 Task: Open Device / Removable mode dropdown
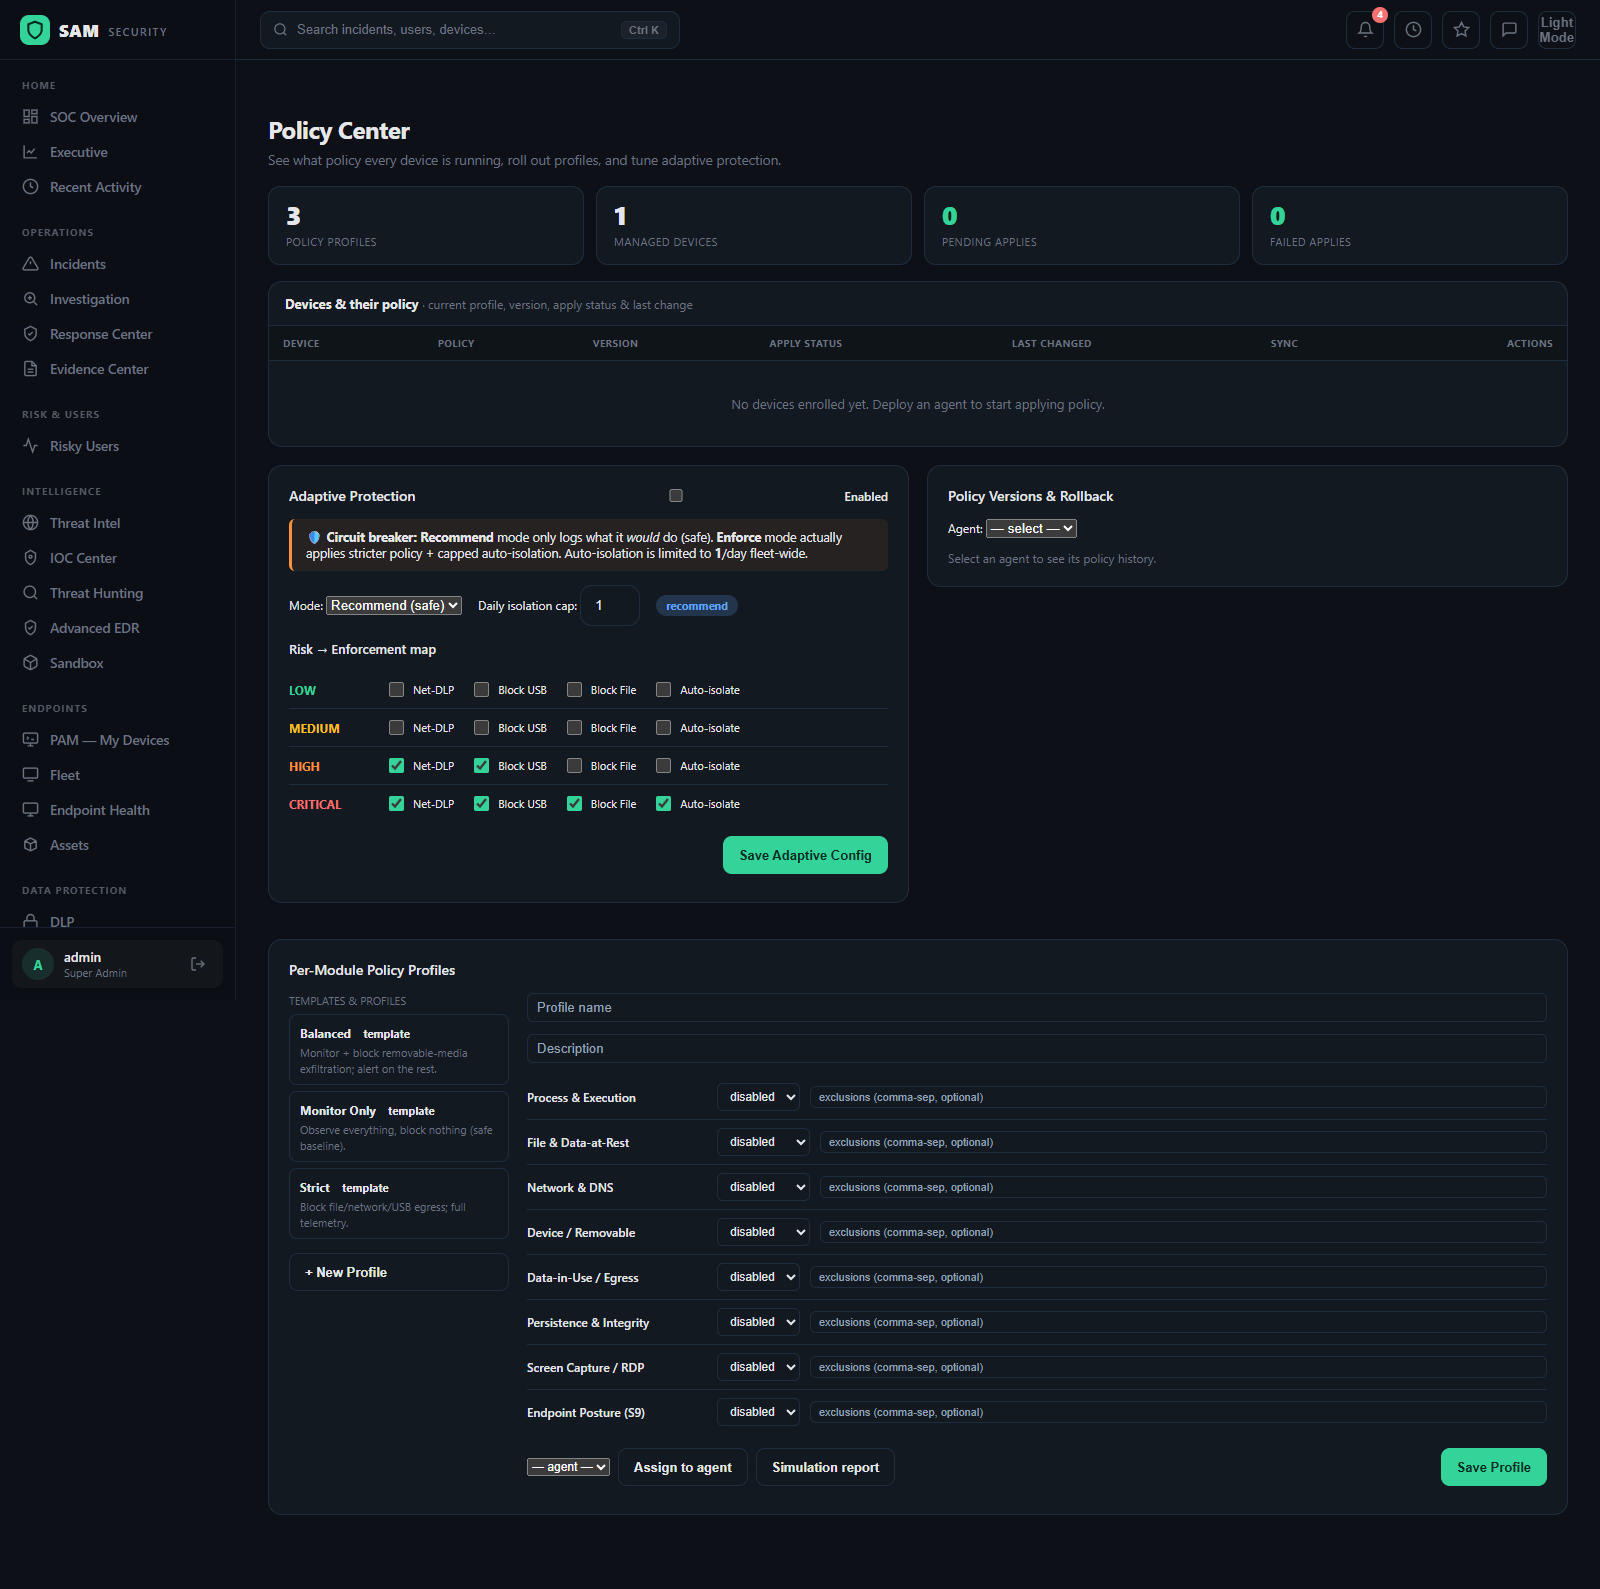(763, 1232)
